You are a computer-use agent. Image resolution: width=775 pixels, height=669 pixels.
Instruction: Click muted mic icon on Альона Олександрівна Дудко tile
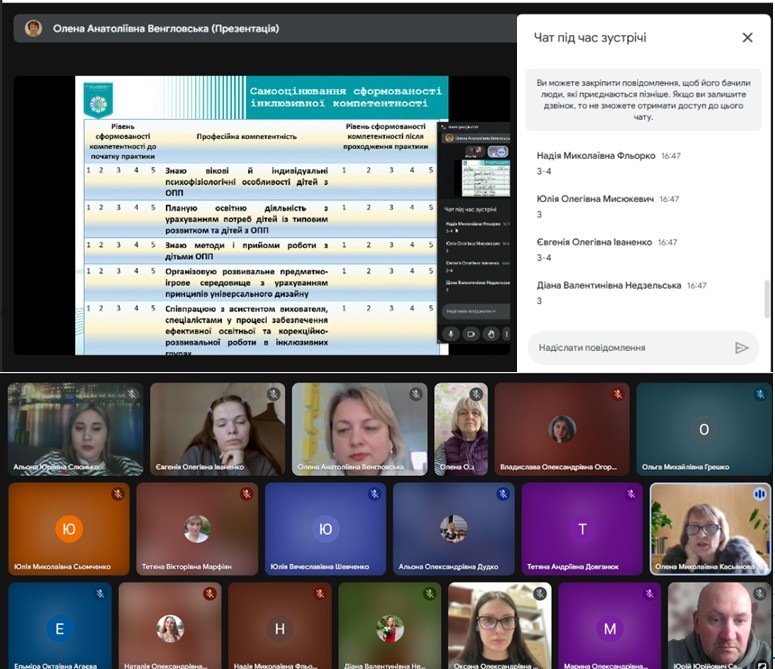pos(503,494)
